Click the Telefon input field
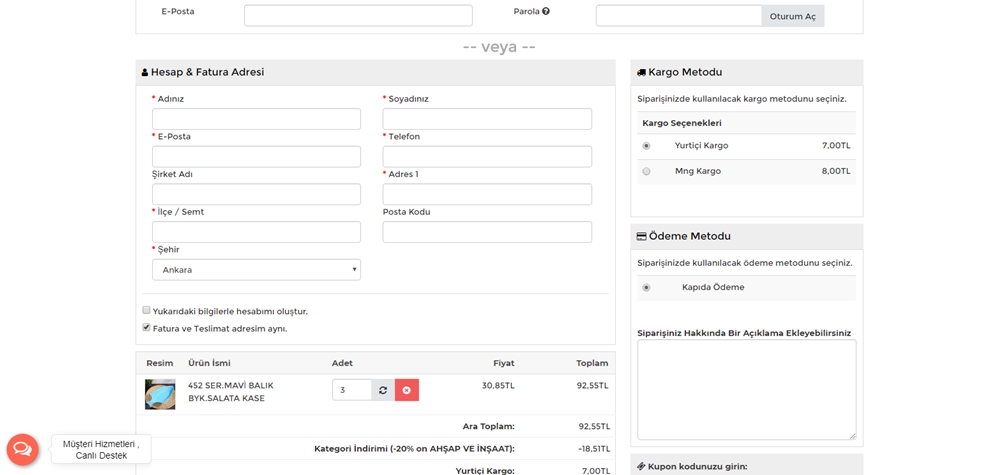Image resolution: width=1000 pixels, height=475 pixels. click(x=487, y=157)
